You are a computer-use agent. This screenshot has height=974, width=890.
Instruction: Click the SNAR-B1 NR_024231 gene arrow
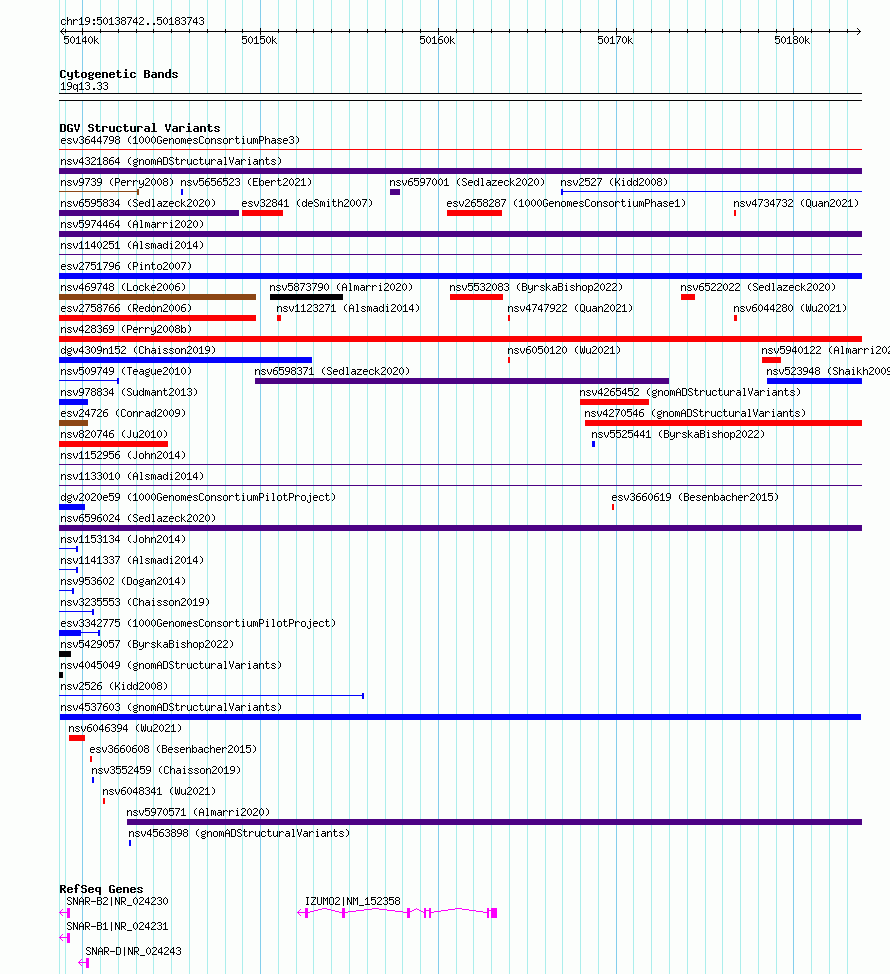coord(65,937)
